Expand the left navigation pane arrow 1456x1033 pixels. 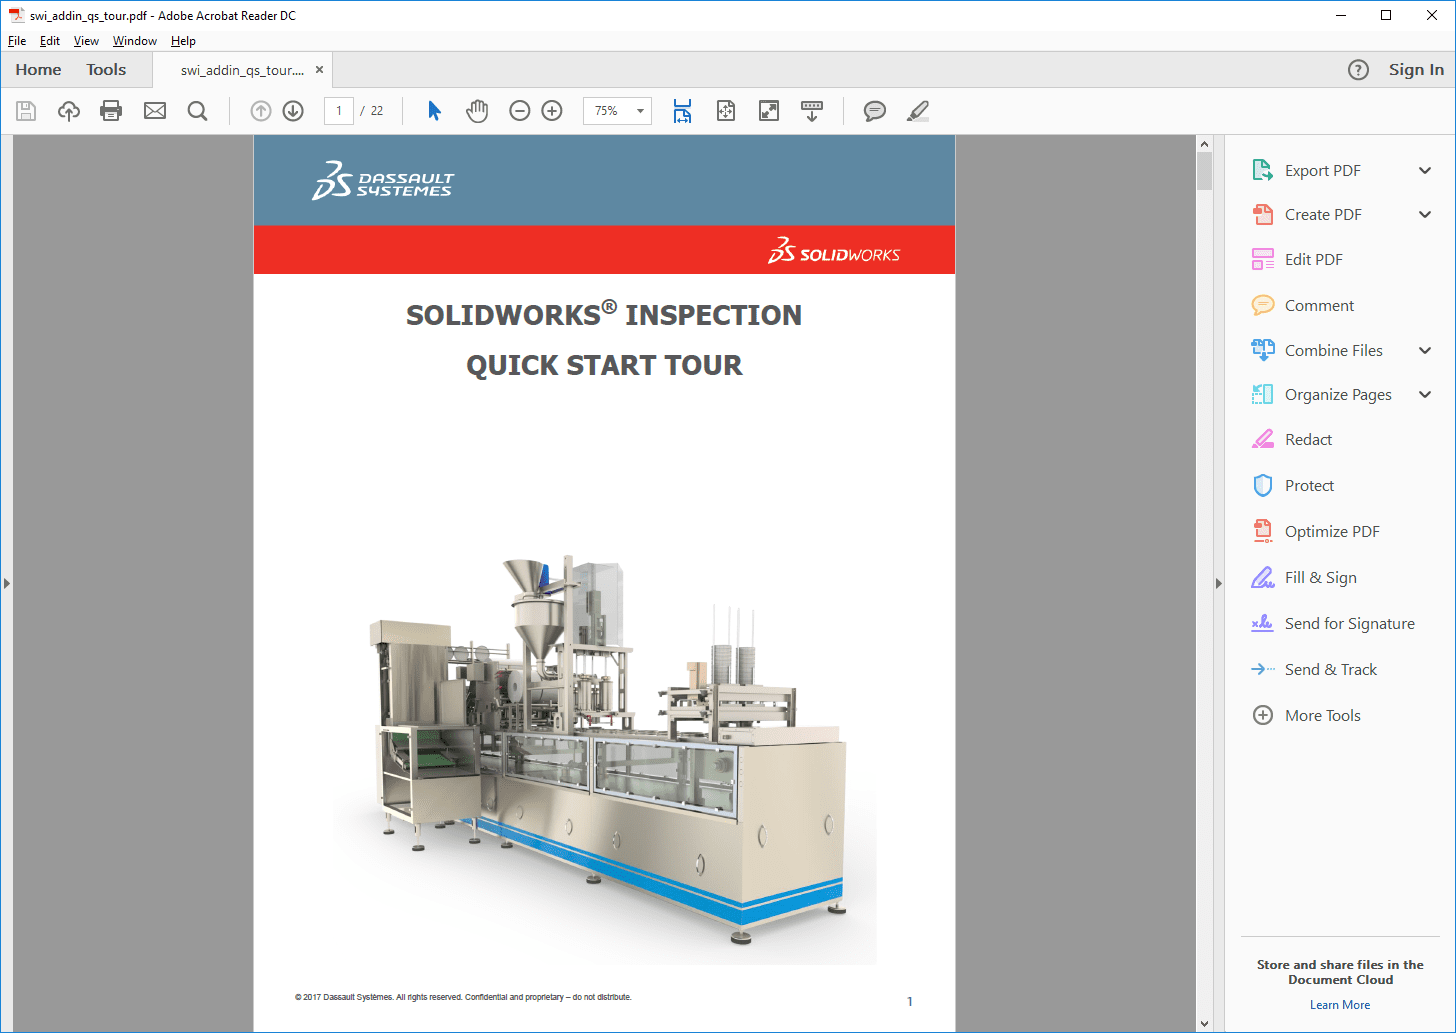tap(6, 583)
